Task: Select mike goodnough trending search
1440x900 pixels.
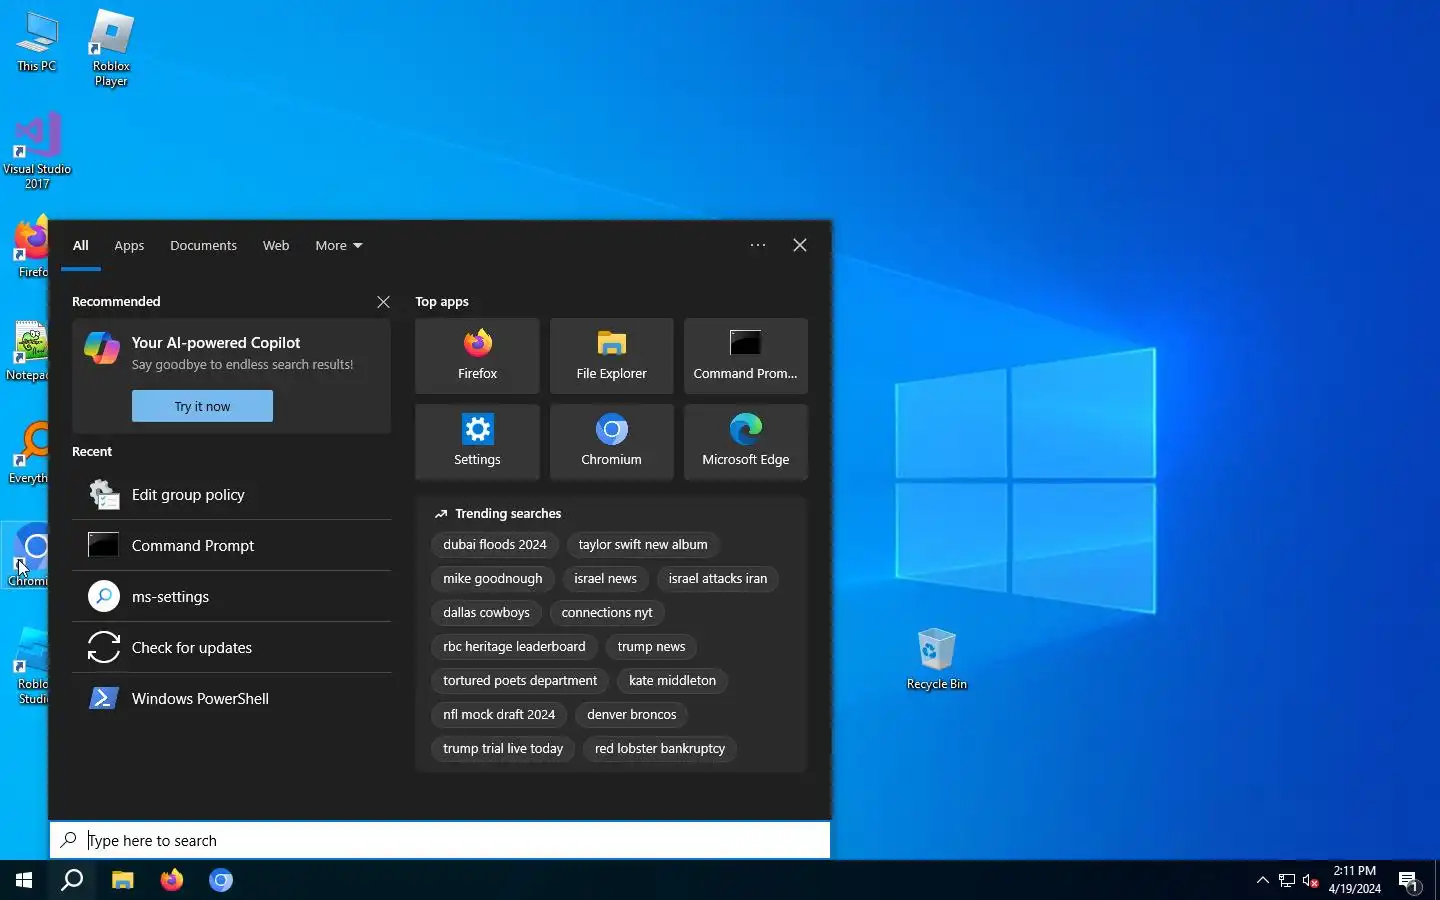Action: 493,579
